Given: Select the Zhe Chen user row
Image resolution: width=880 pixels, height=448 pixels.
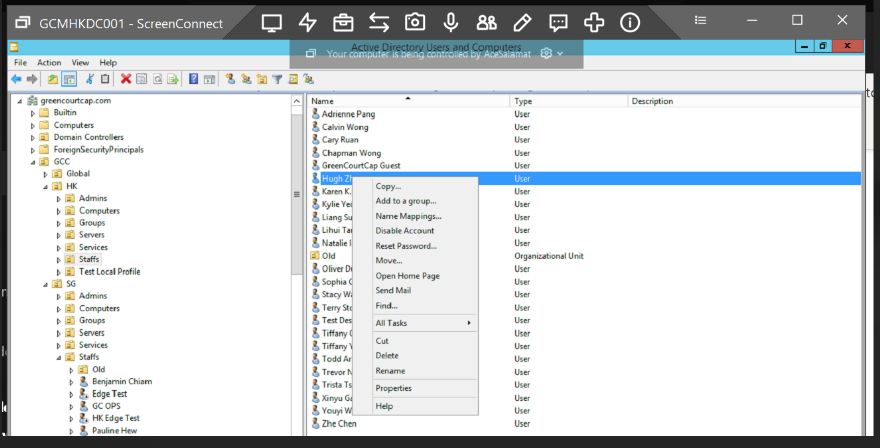Looking at the screenshot, I should 584,424.
